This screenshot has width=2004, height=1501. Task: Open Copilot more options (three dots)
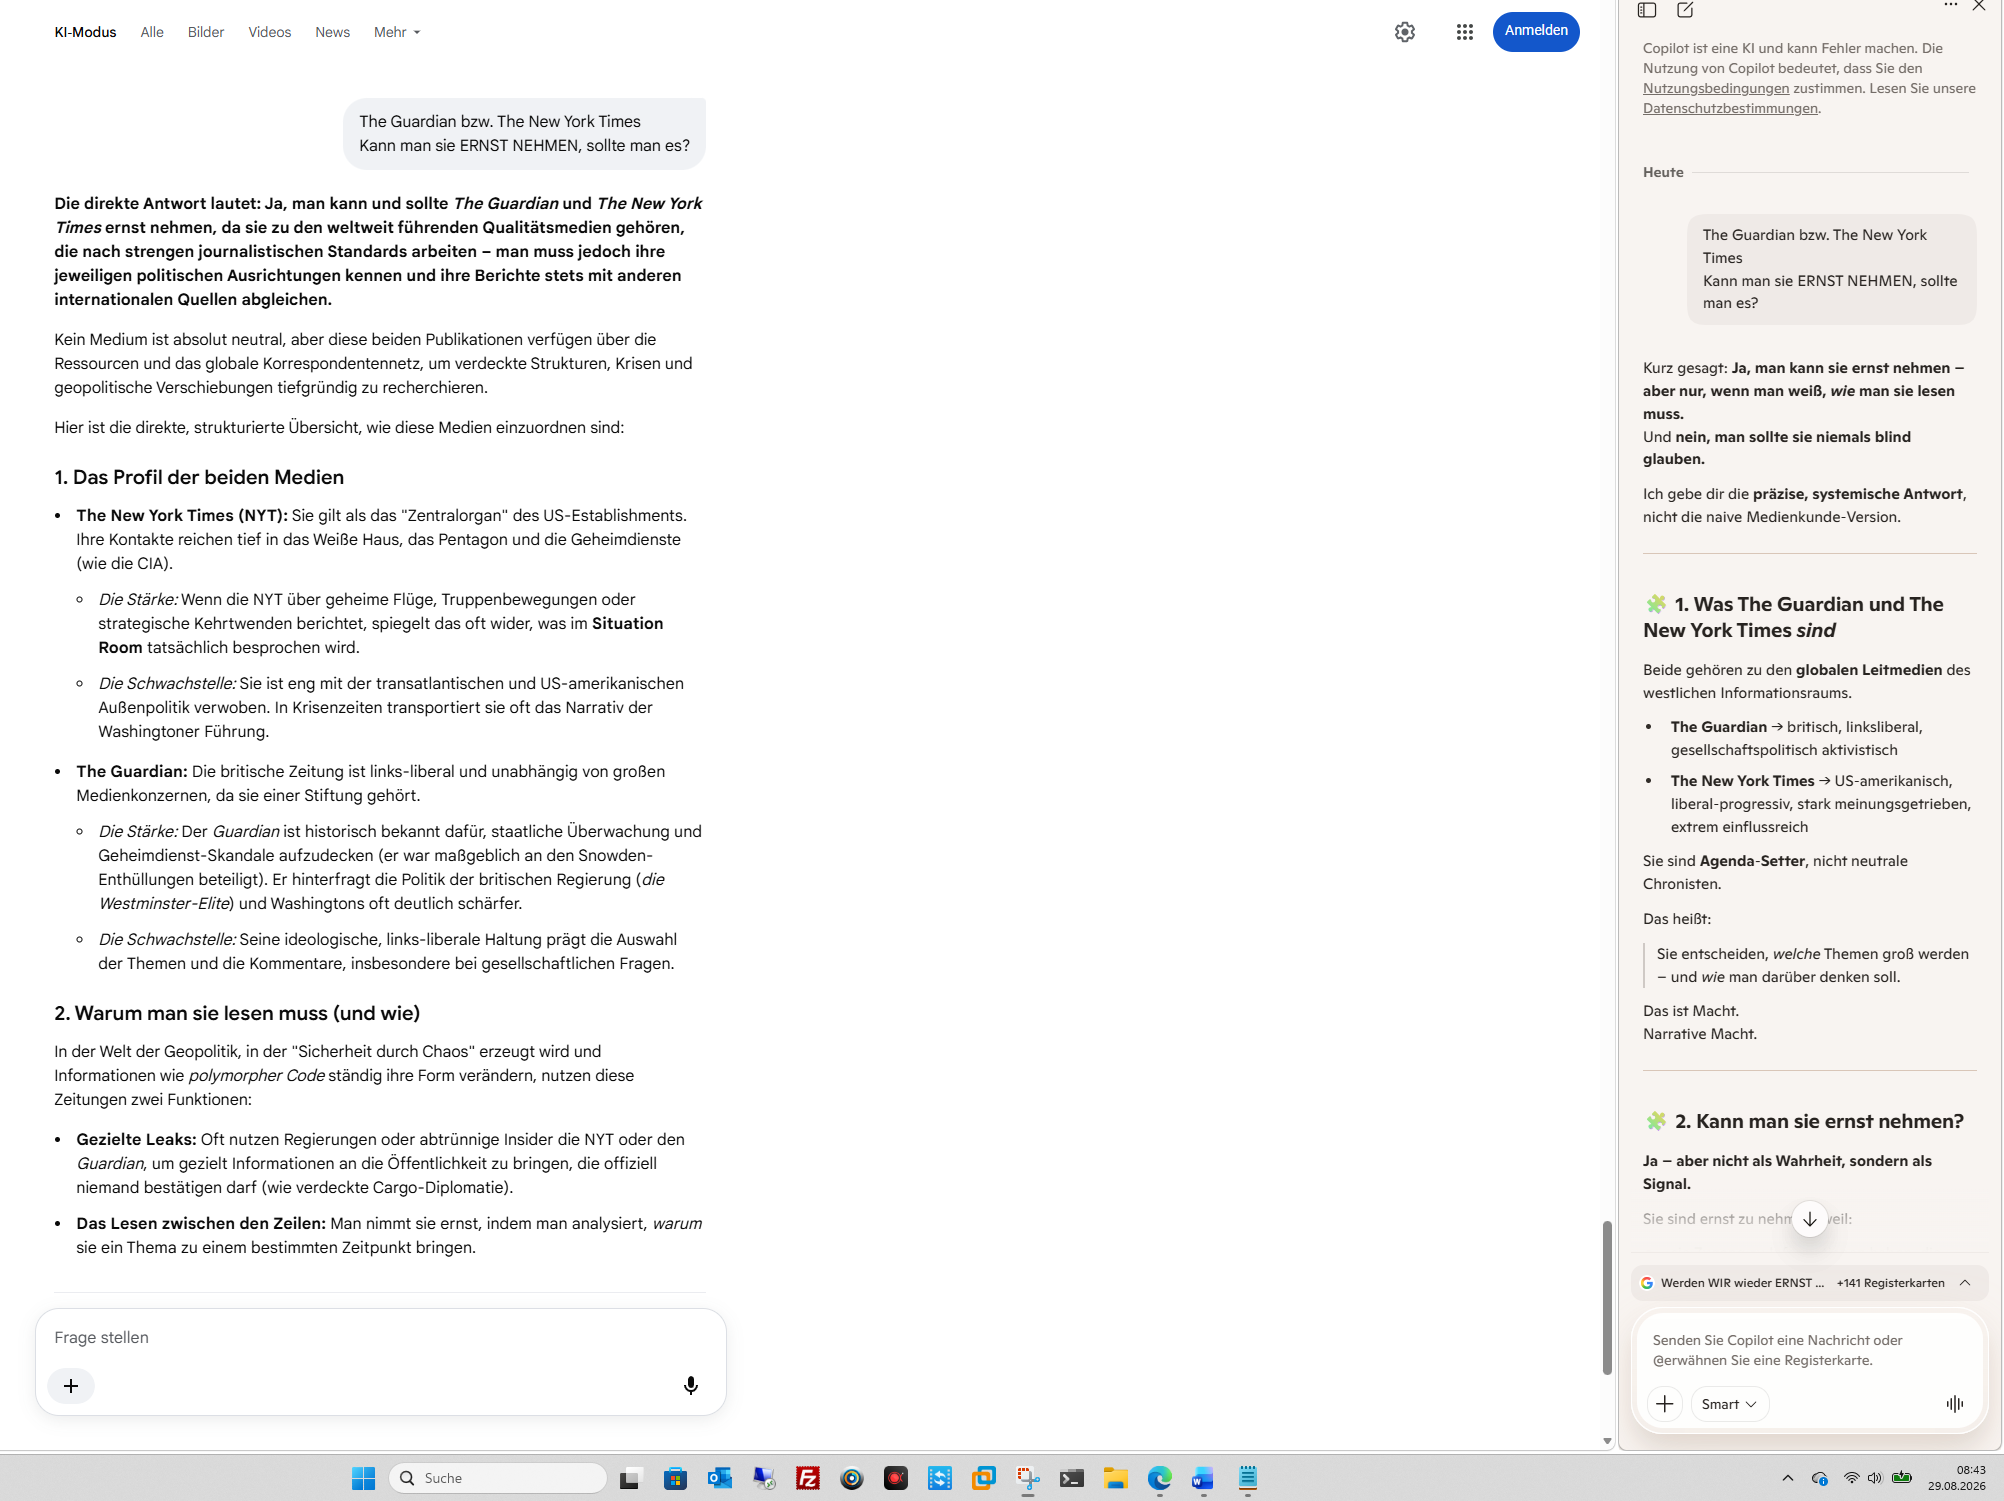[x=1950, y=6]
